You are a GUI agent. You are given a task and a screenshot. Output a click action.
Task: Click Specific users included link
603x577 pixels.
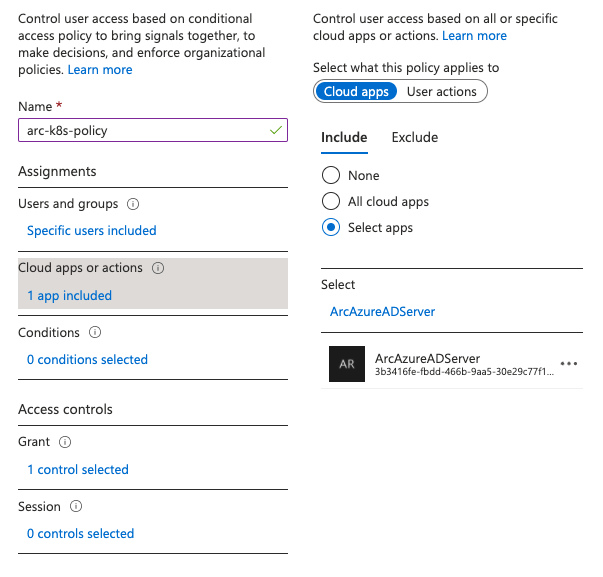click(91, 230)
